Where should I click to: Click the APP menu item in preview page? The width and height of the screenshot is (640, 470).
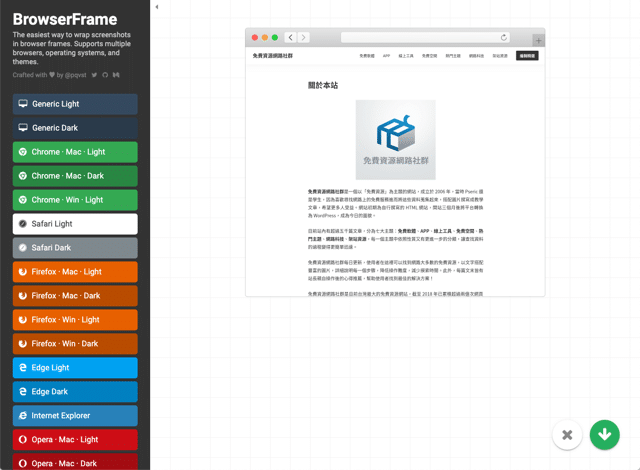pos(386,55)
